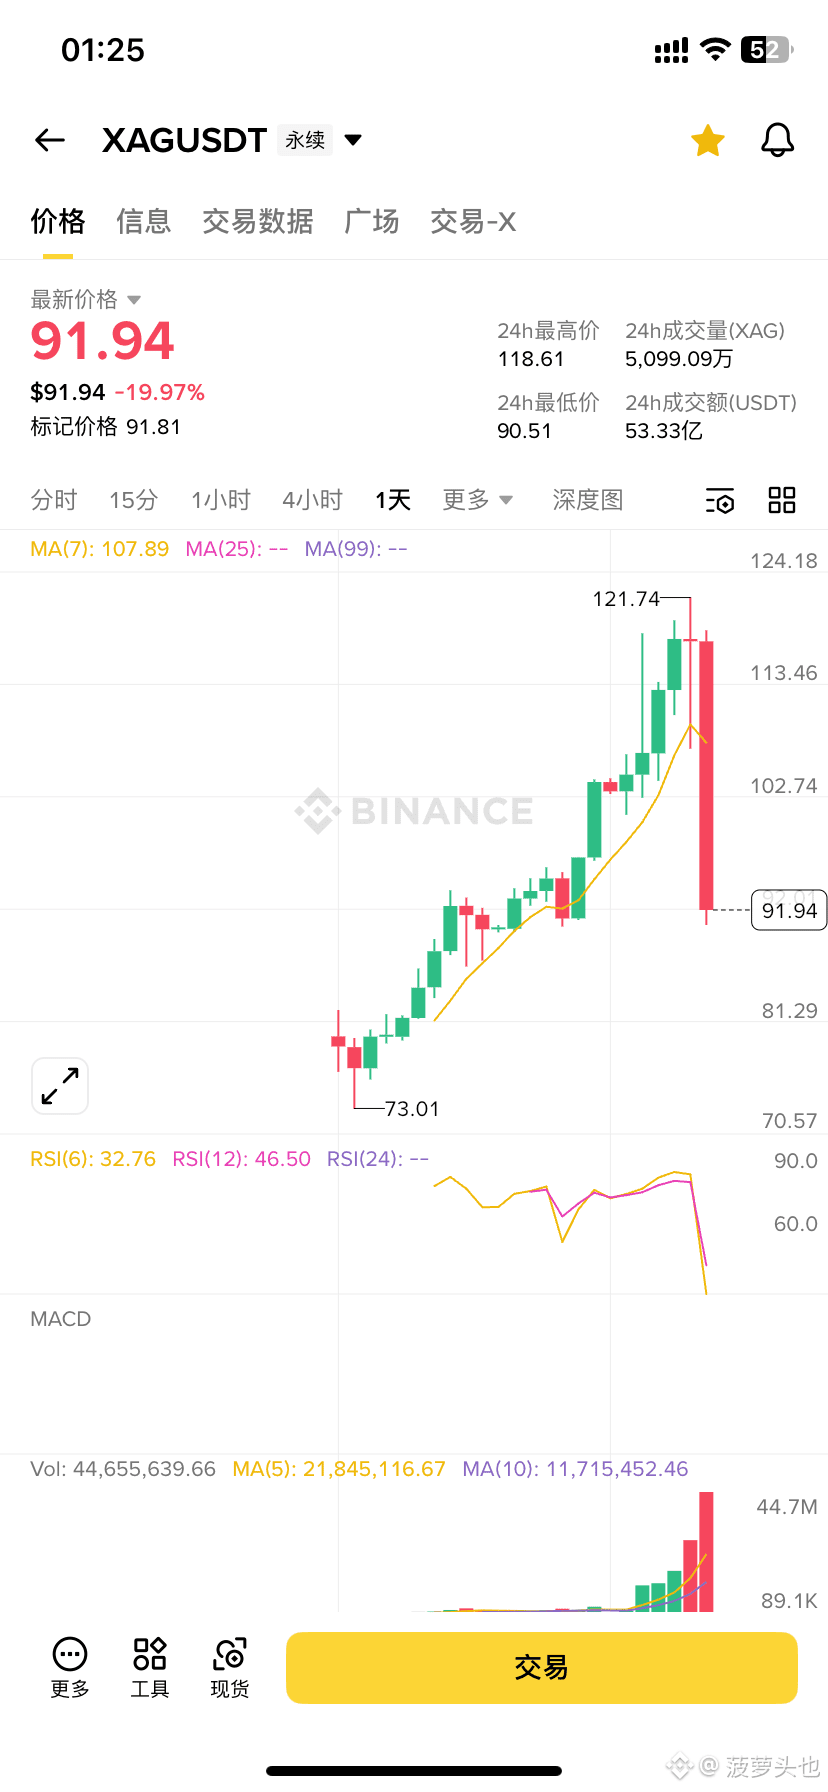Viewport: 828px width, 1792px height.
Task: Tap the 91.94 current price marker
Action: [789, 910]
